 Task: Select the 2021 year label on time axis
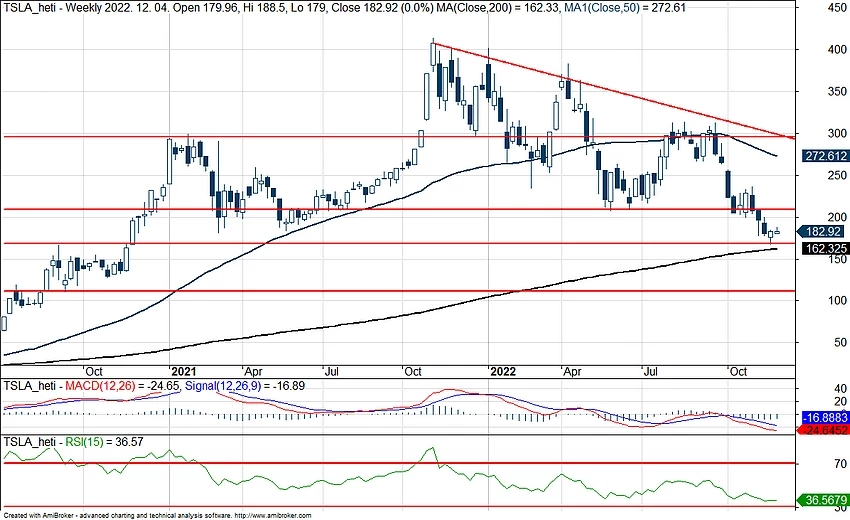click(x=183, y=372)
